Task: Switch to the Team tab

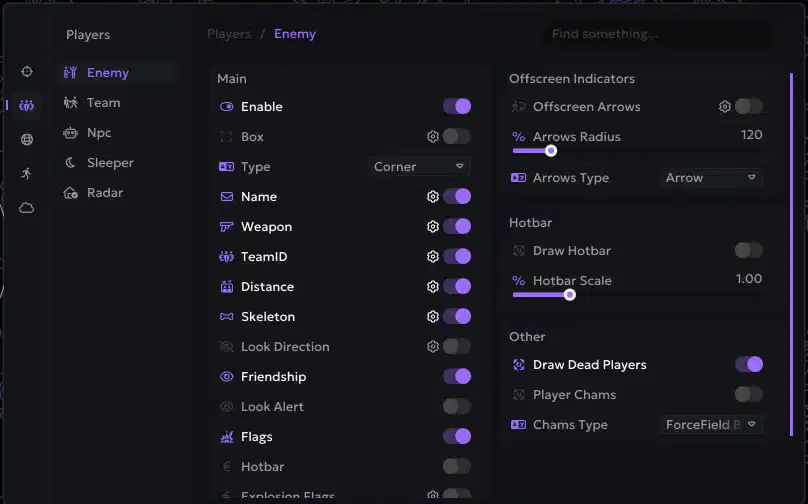Action: coord(103,103)
